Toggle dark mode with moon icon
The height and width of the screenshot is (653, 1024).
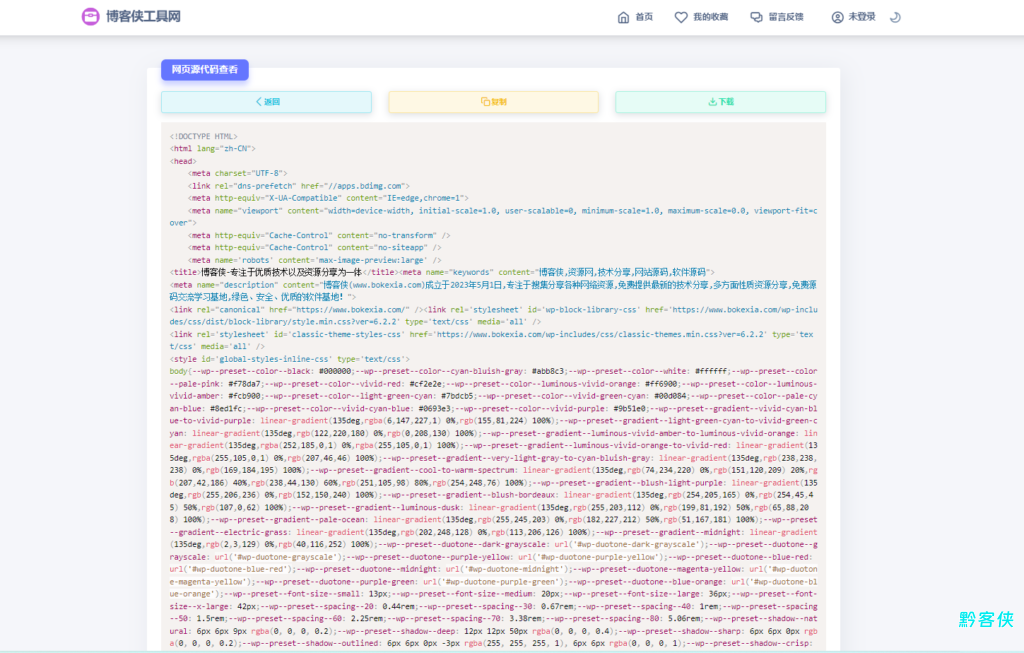tap(895, 17)
